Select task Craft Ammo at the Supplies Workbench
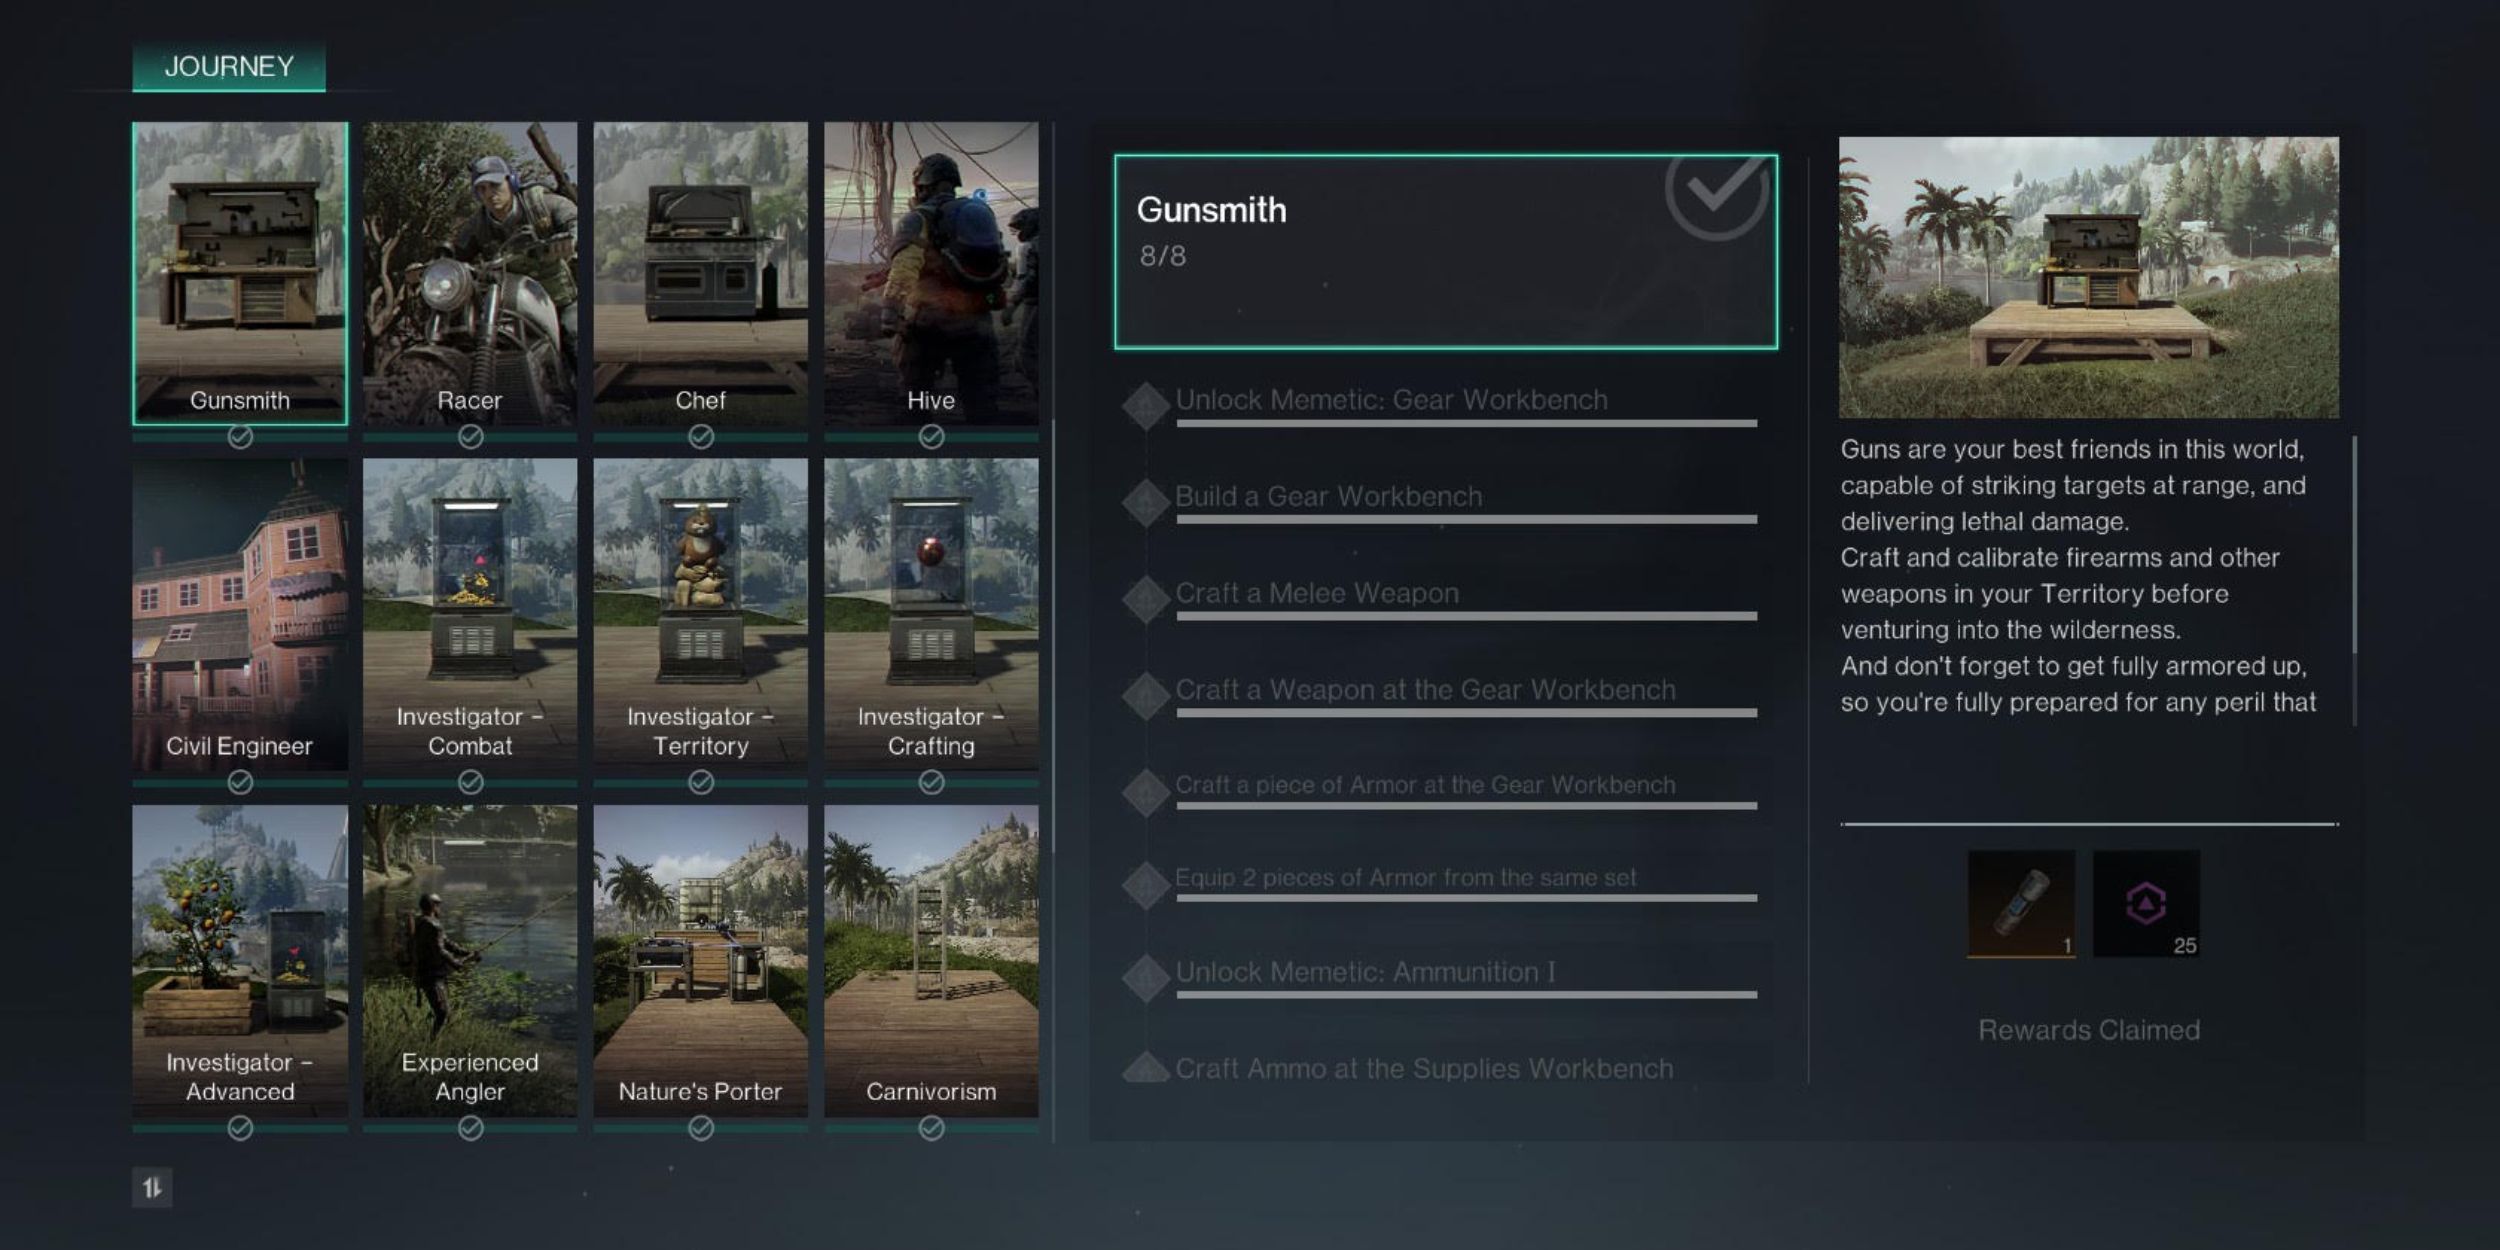Screen dimensions: 2500x1250 (1424, 1069)
